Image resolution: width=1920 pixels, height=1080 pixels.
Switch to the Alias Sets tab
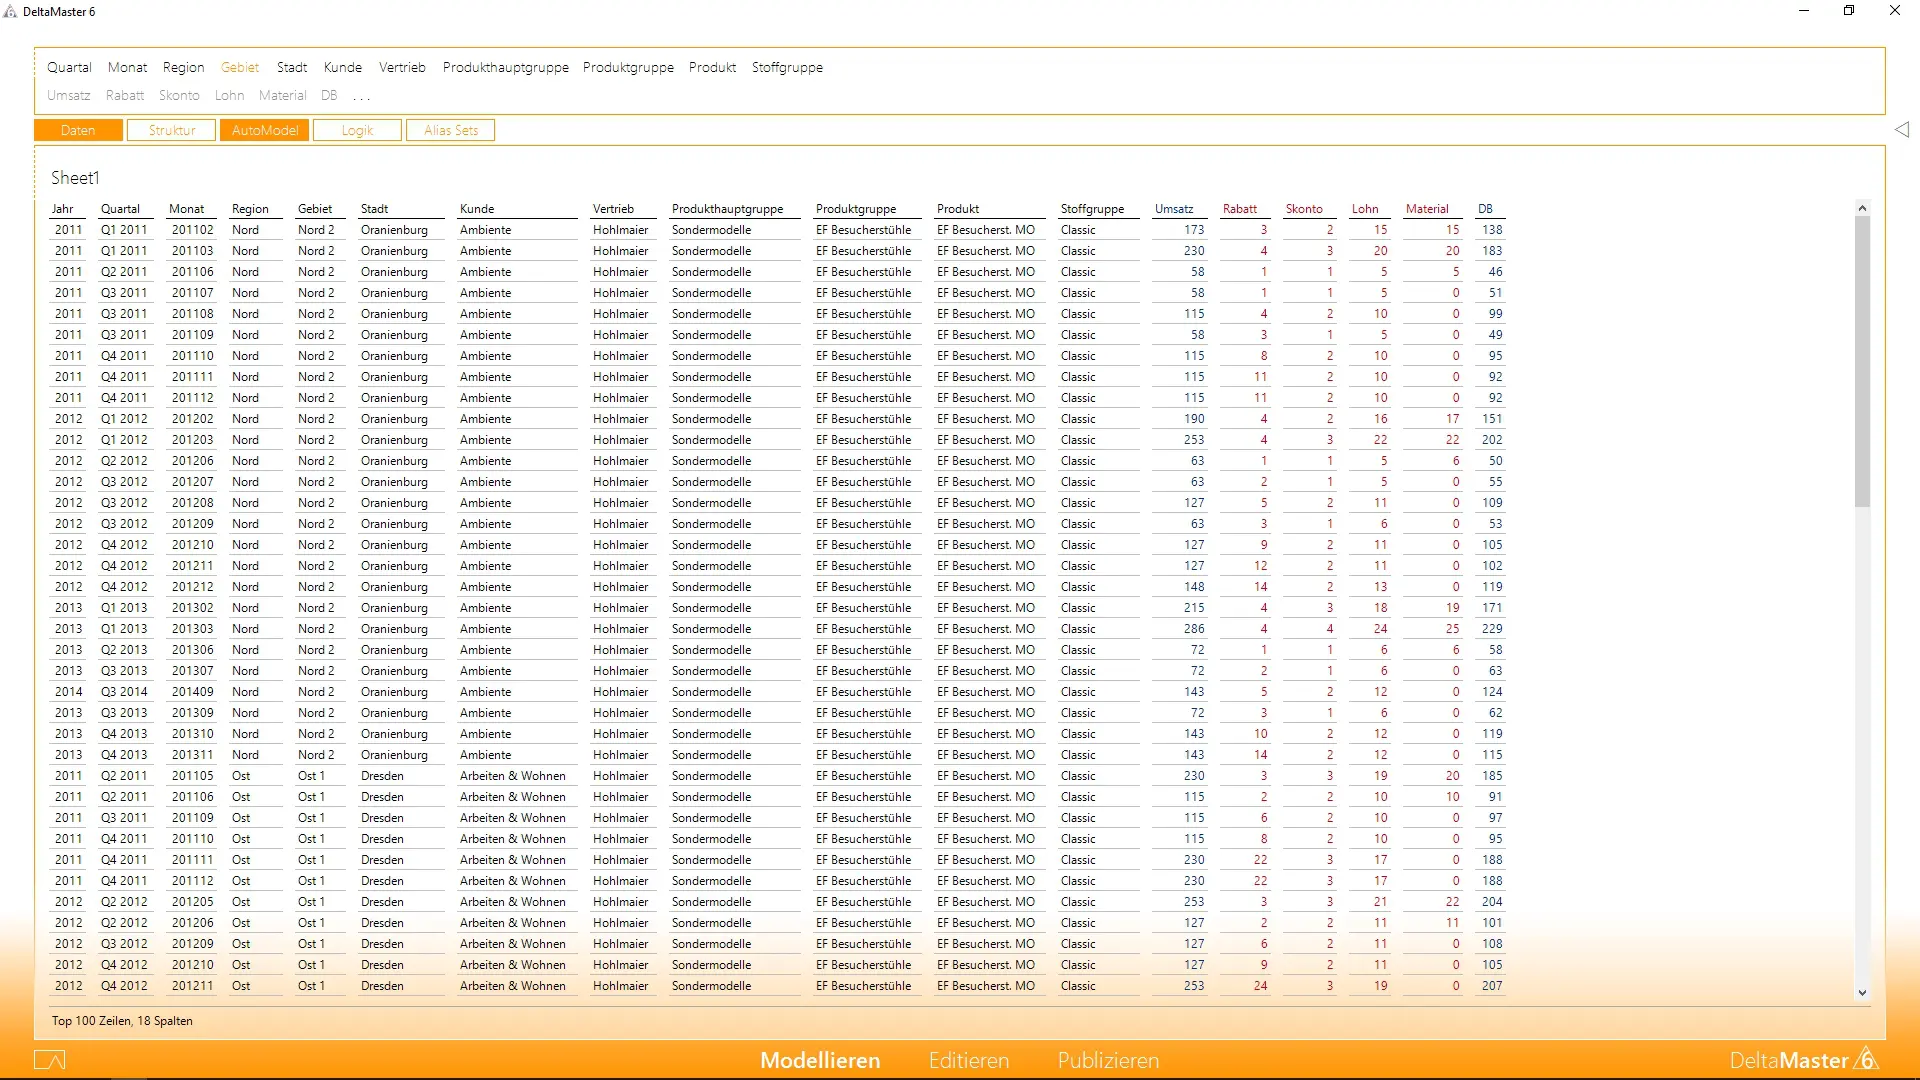point(450,130)
